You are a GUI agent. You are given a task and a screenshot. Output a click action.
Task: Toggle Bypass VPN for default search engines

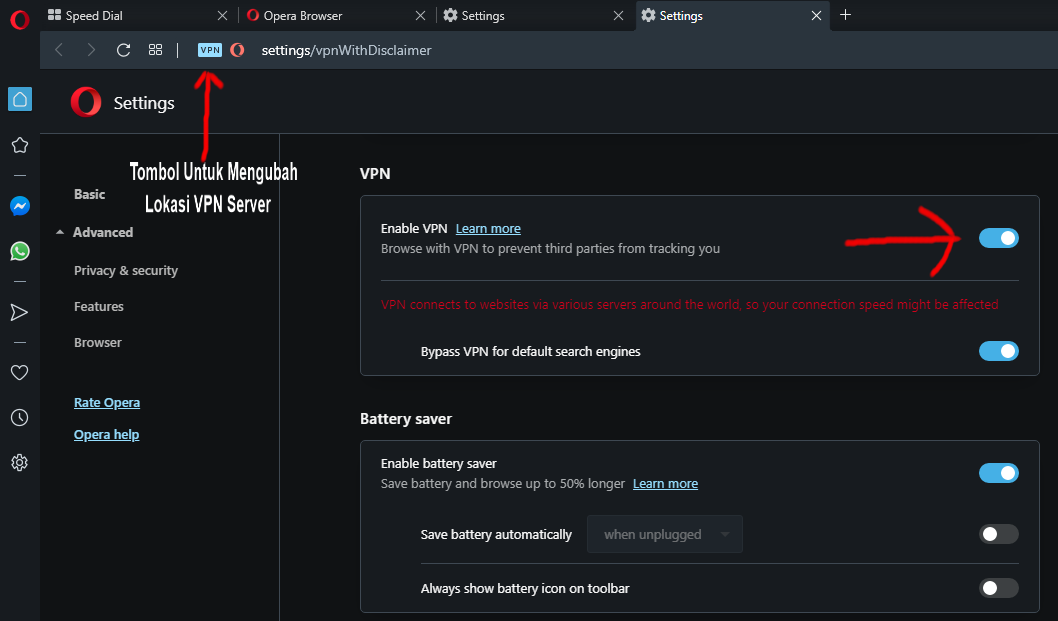999,351
